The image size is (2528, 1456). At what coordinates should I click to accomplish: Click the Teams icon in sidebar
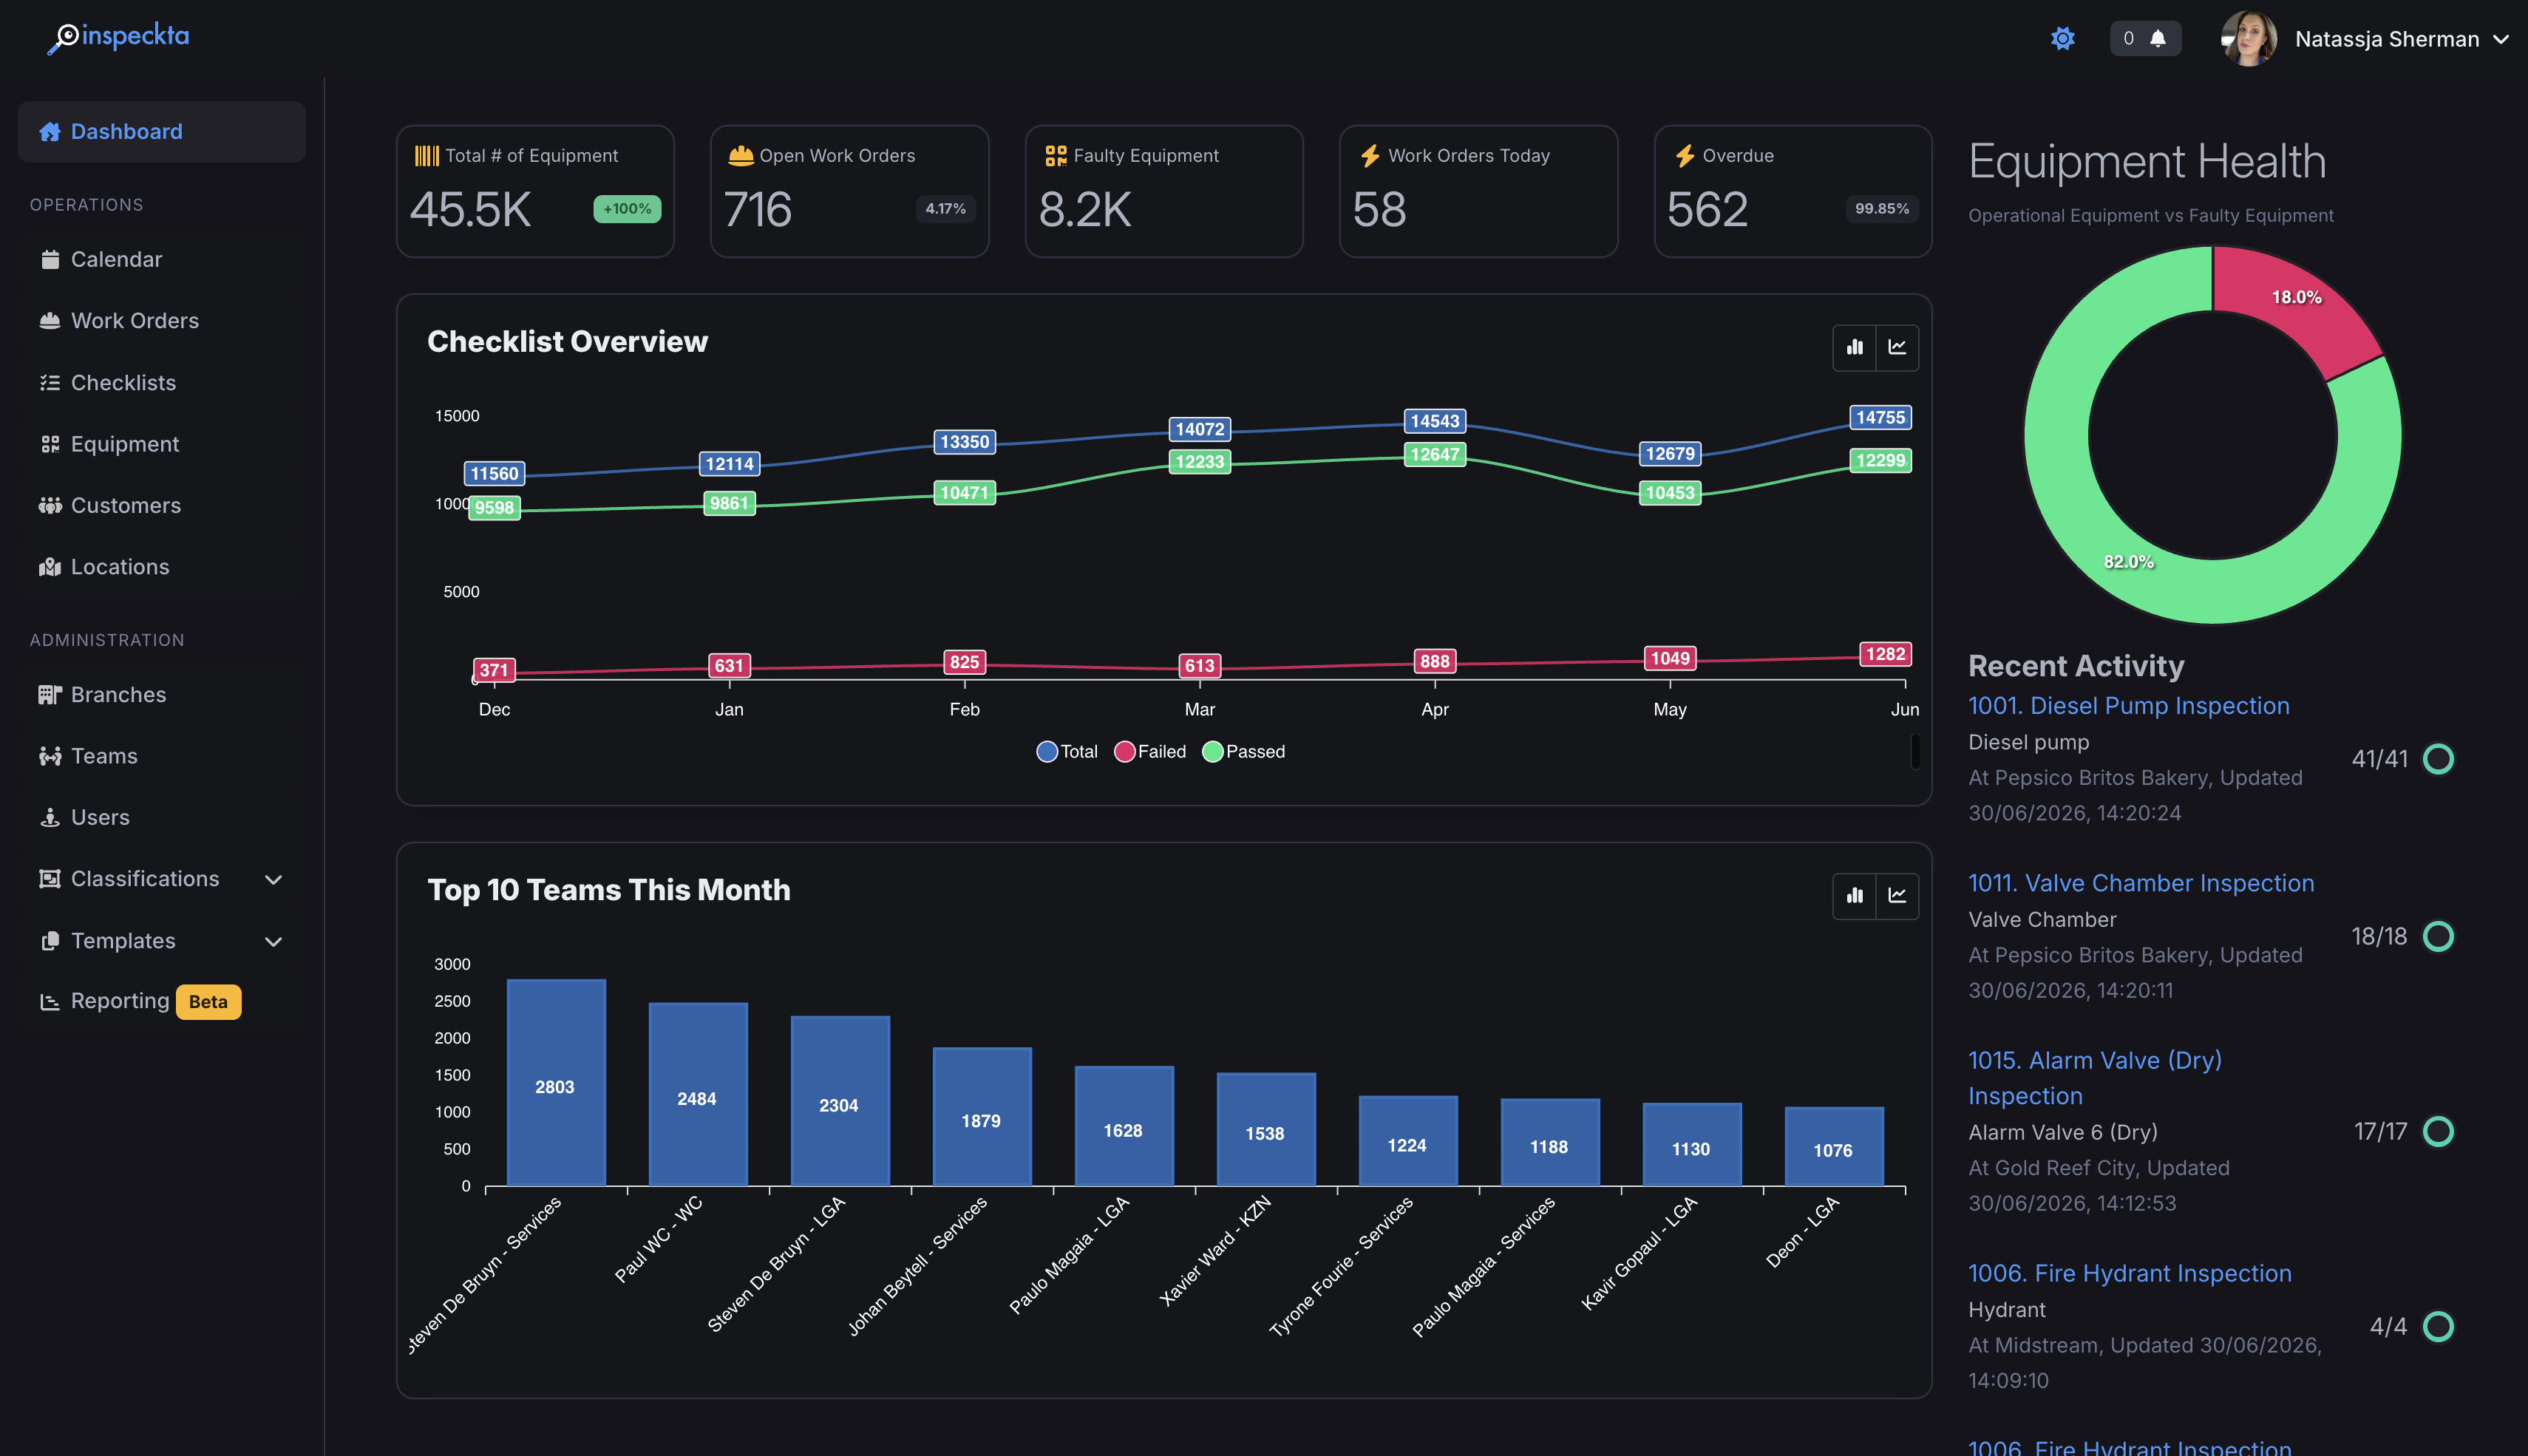click(50, 756)
